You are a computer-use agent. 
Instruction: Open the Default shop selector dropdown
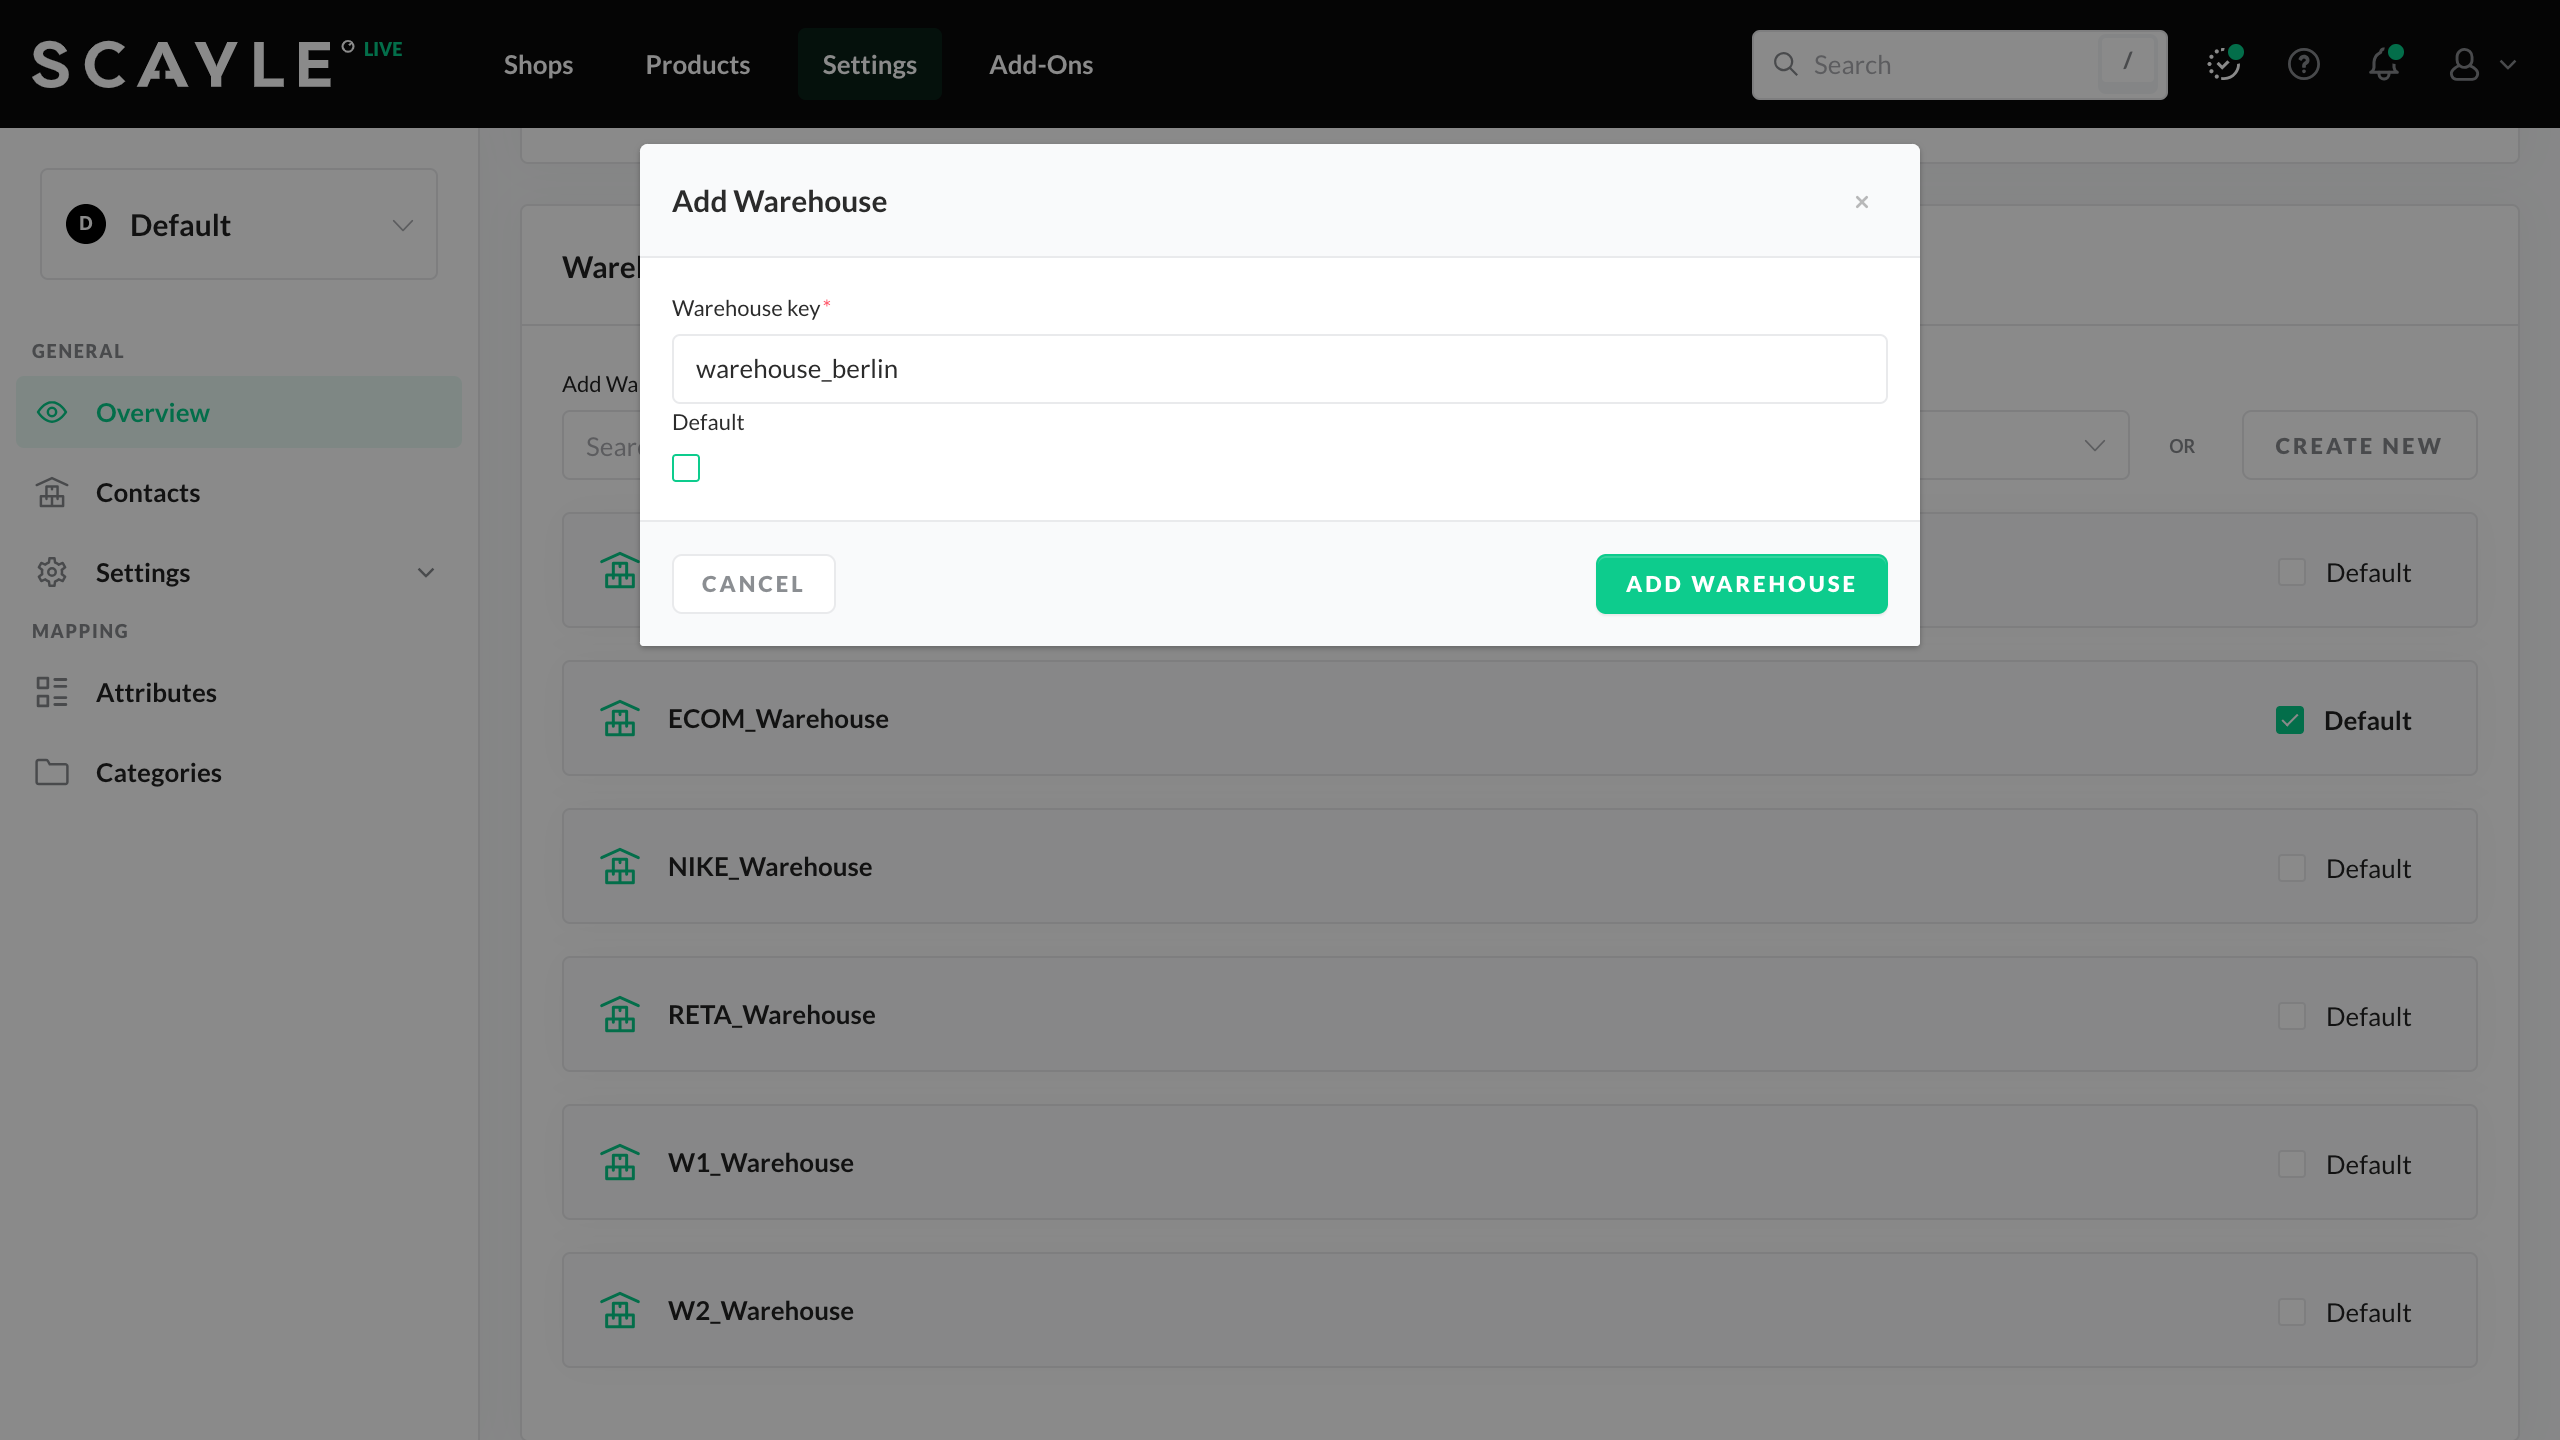(239, 225)
